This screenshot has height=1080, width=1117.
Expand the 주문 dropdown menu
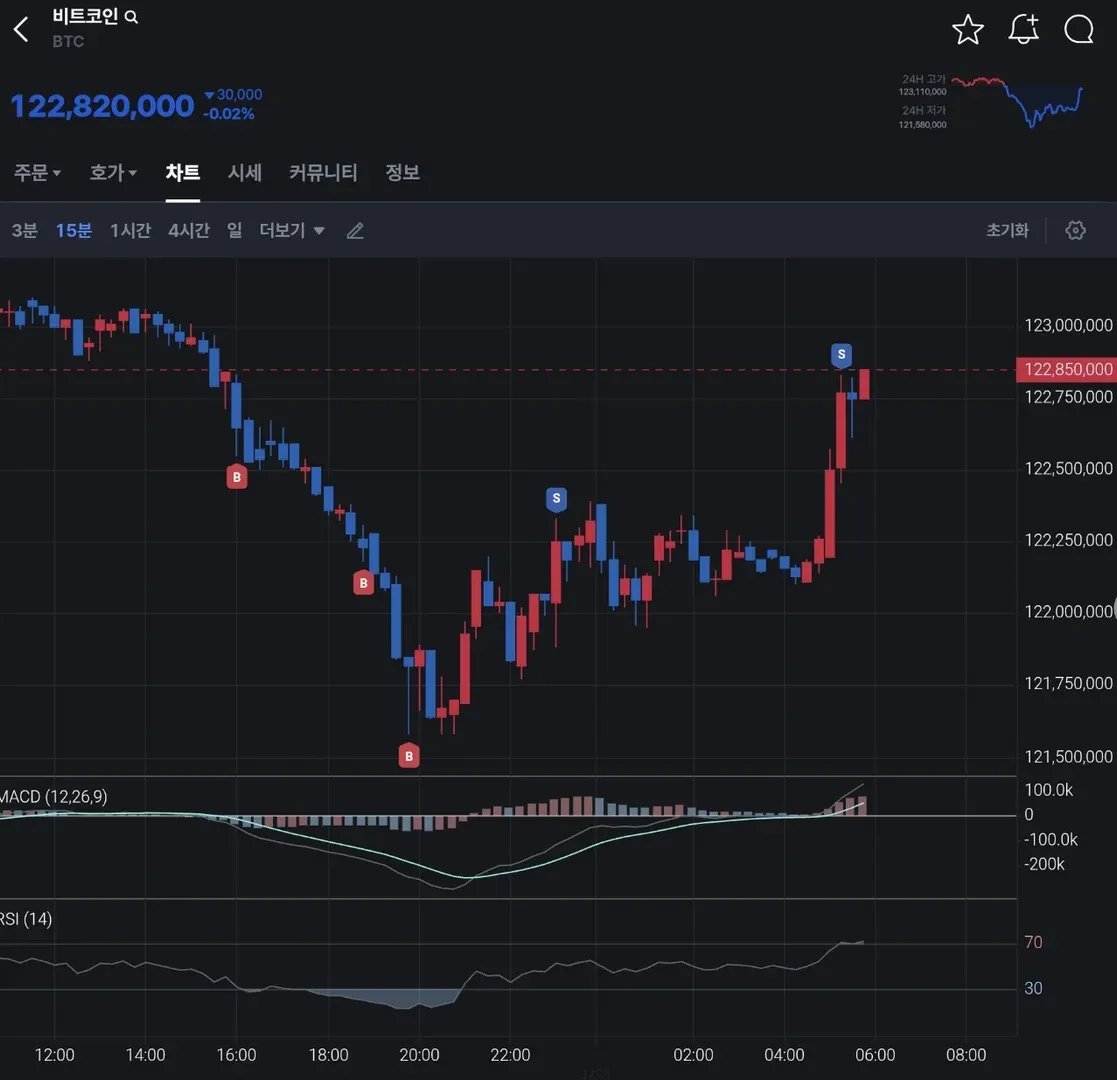[x=37, y=173]
